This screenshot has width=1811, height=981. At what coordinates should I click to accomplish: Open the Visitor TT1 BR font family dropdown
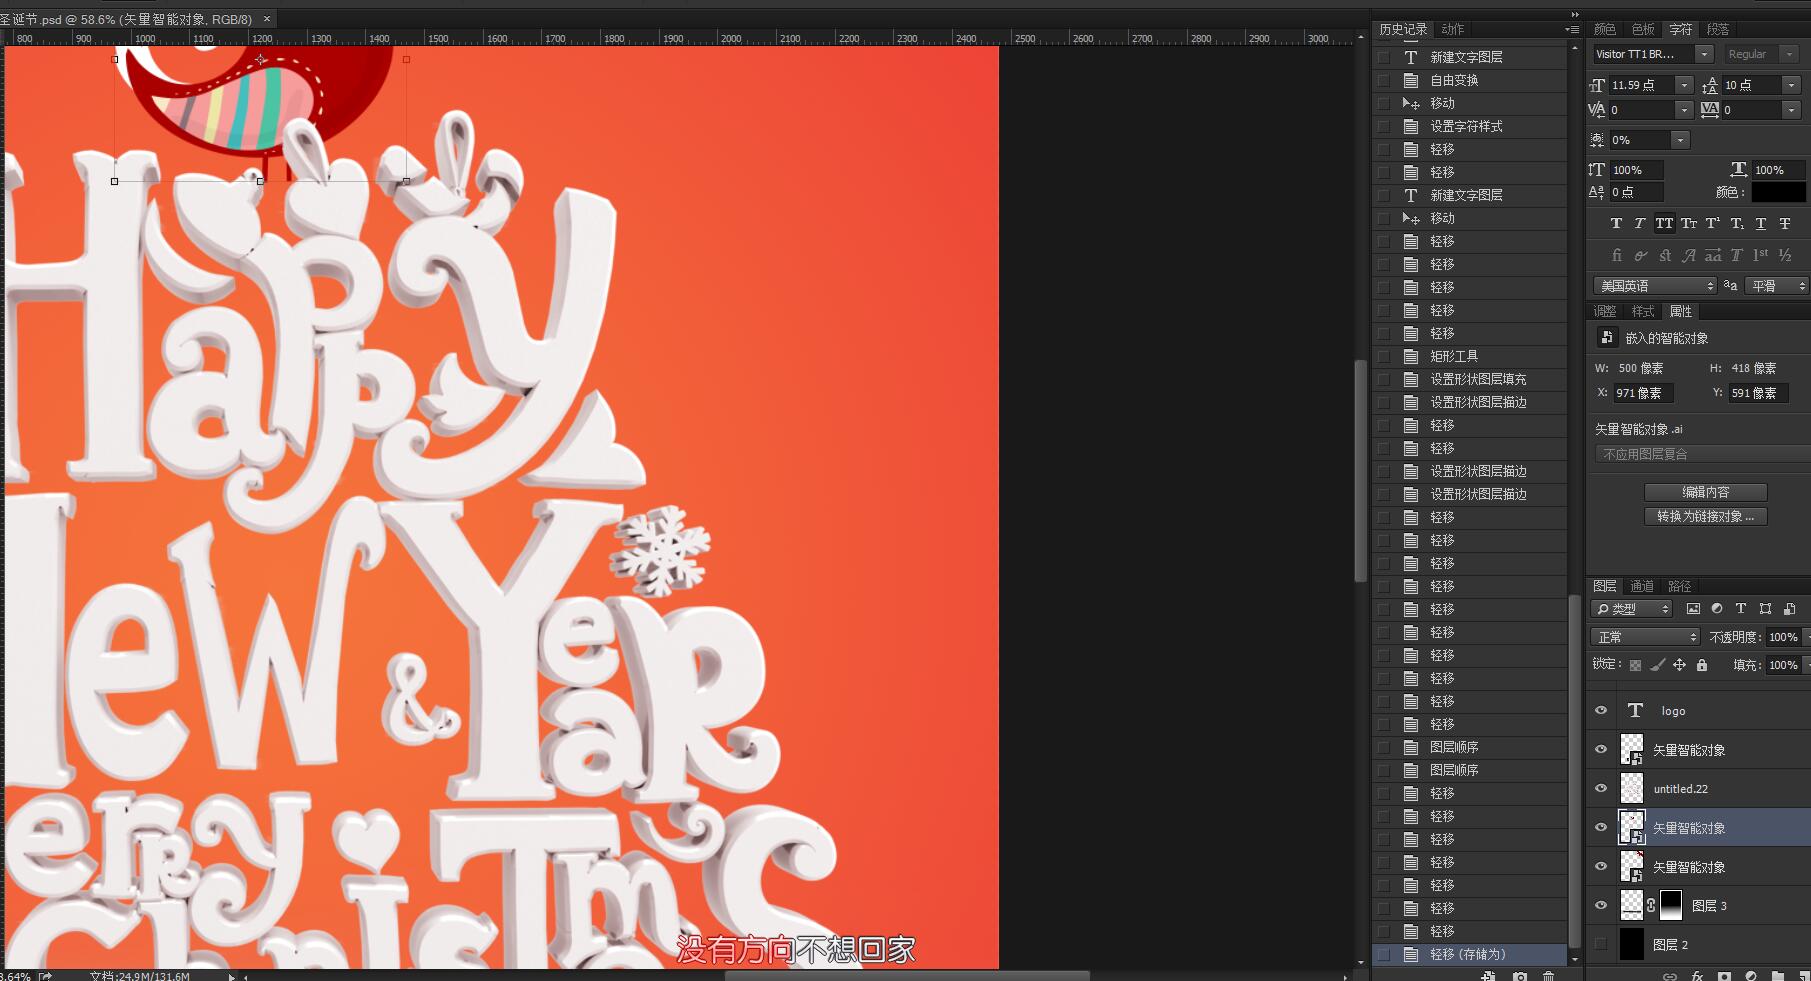[x=1704, y=54]
